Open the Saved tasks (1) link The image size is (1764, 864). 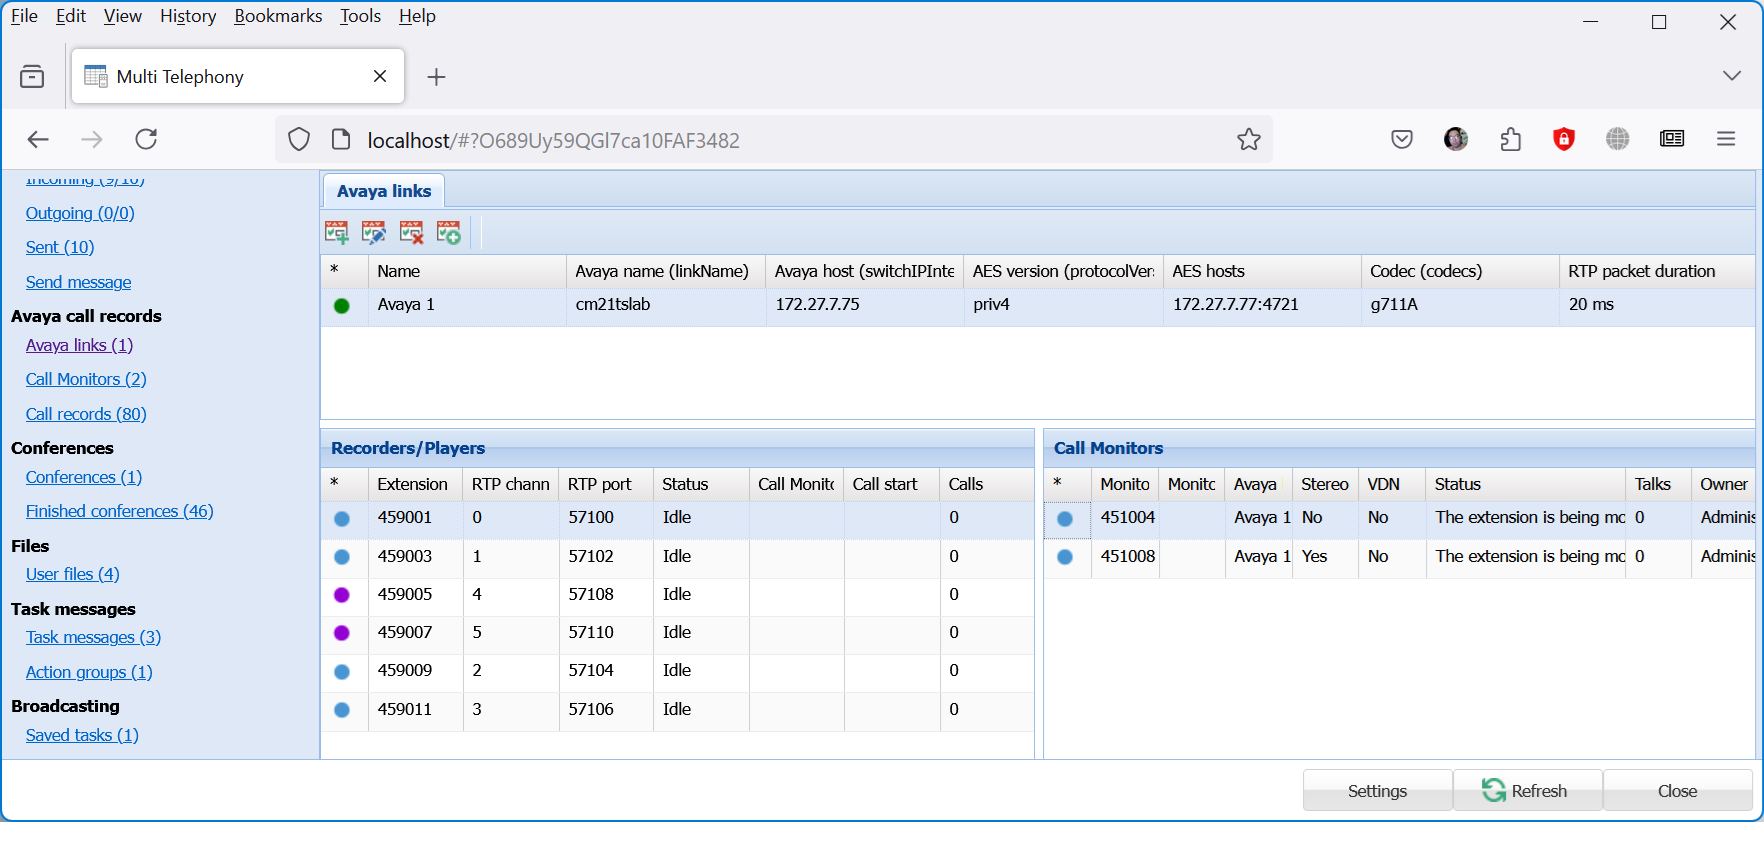82,735
